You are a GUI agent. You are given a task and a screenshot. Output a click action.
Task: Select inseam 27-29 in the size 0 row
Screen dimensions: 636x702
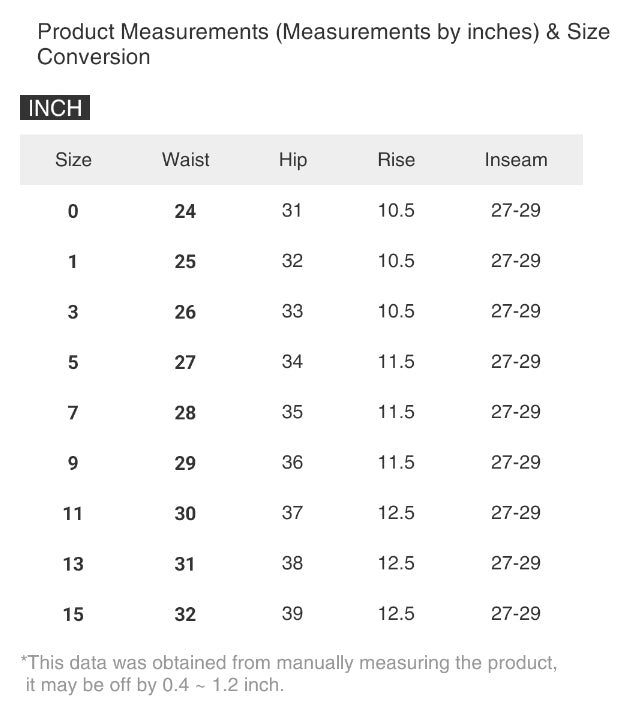click(516, 211)
